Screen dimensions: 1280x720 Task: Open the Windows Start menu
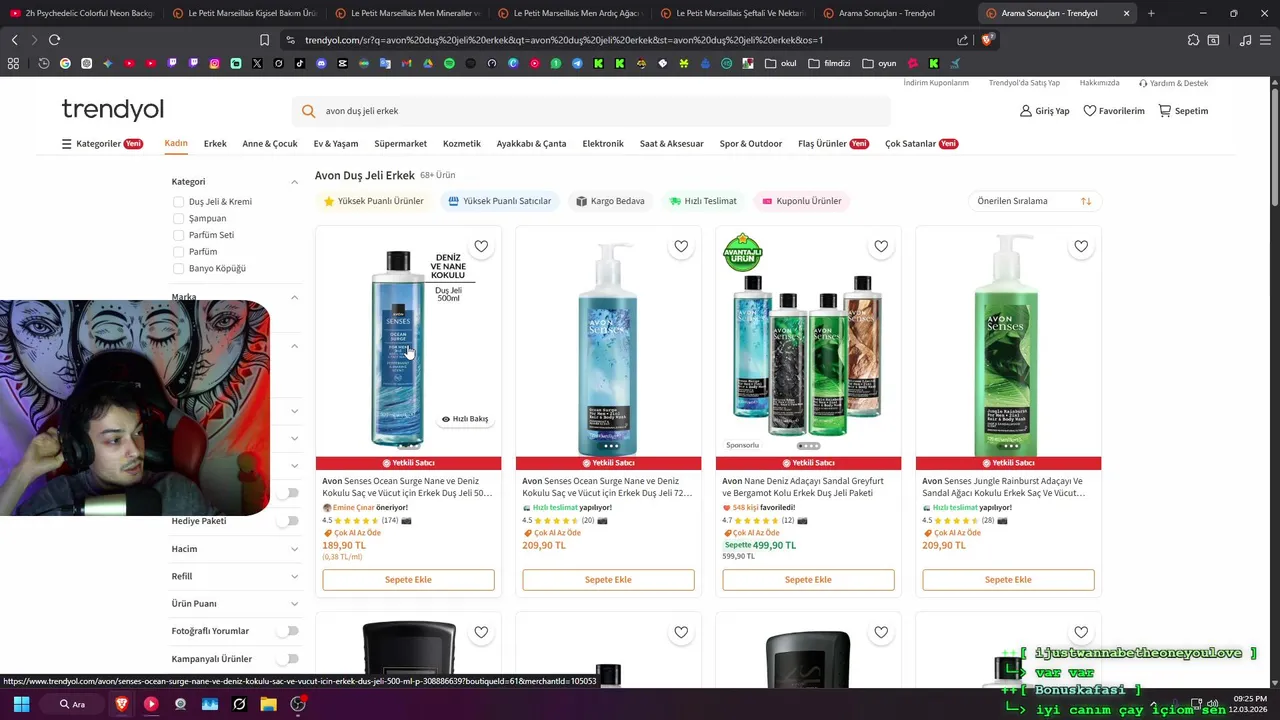[x=21, y=704]
